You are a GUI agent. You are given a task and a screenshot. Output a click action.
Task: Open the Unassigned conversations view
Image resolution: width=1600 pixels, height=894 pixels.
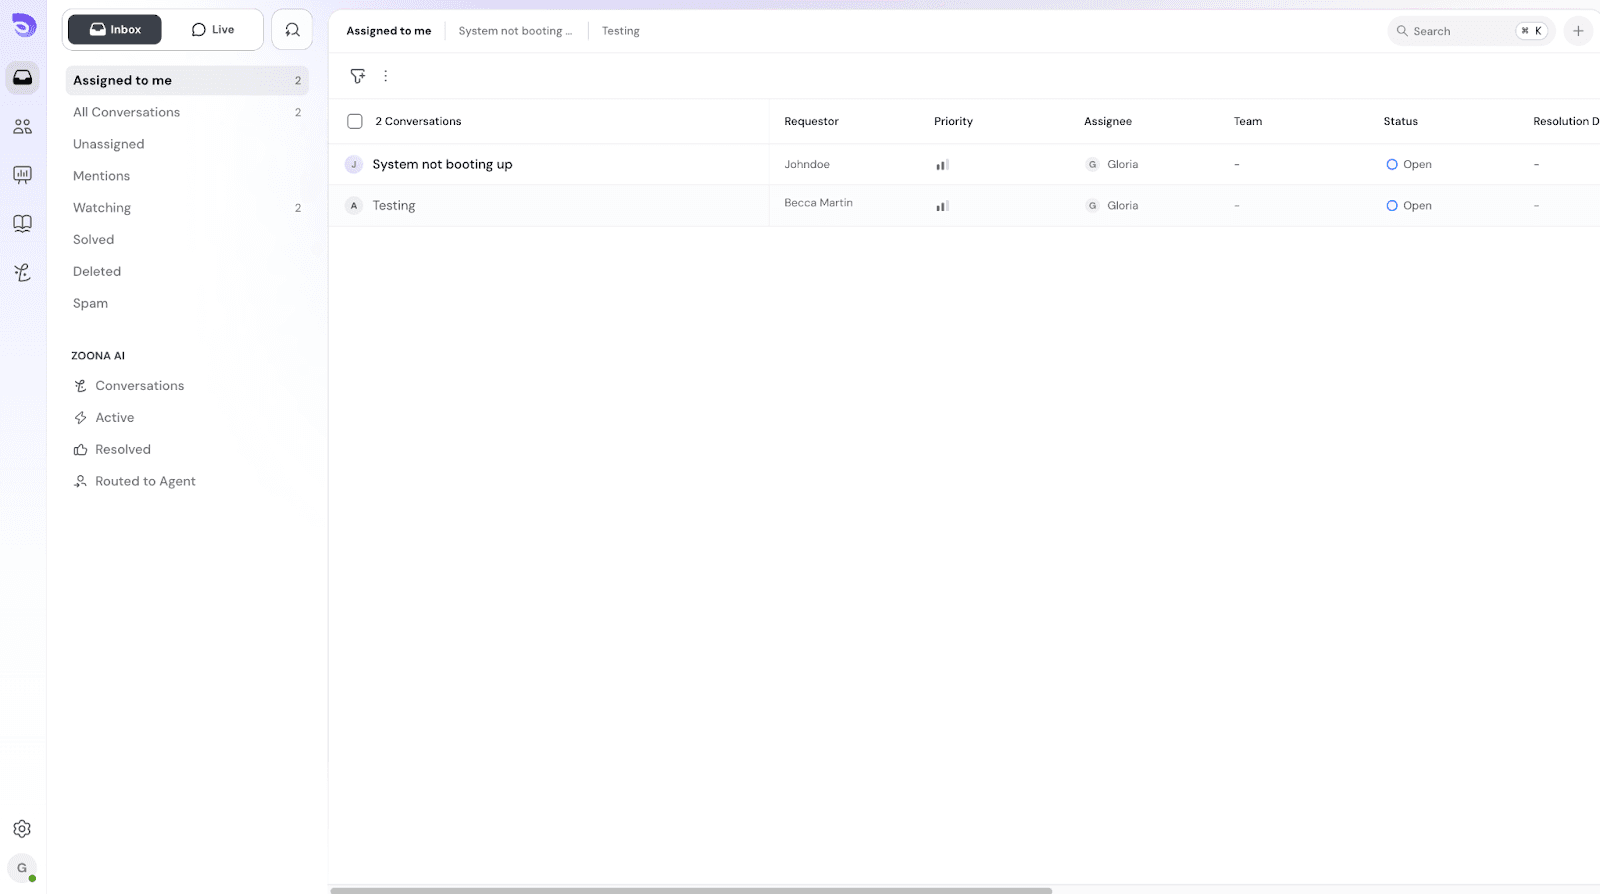[109, 144]
